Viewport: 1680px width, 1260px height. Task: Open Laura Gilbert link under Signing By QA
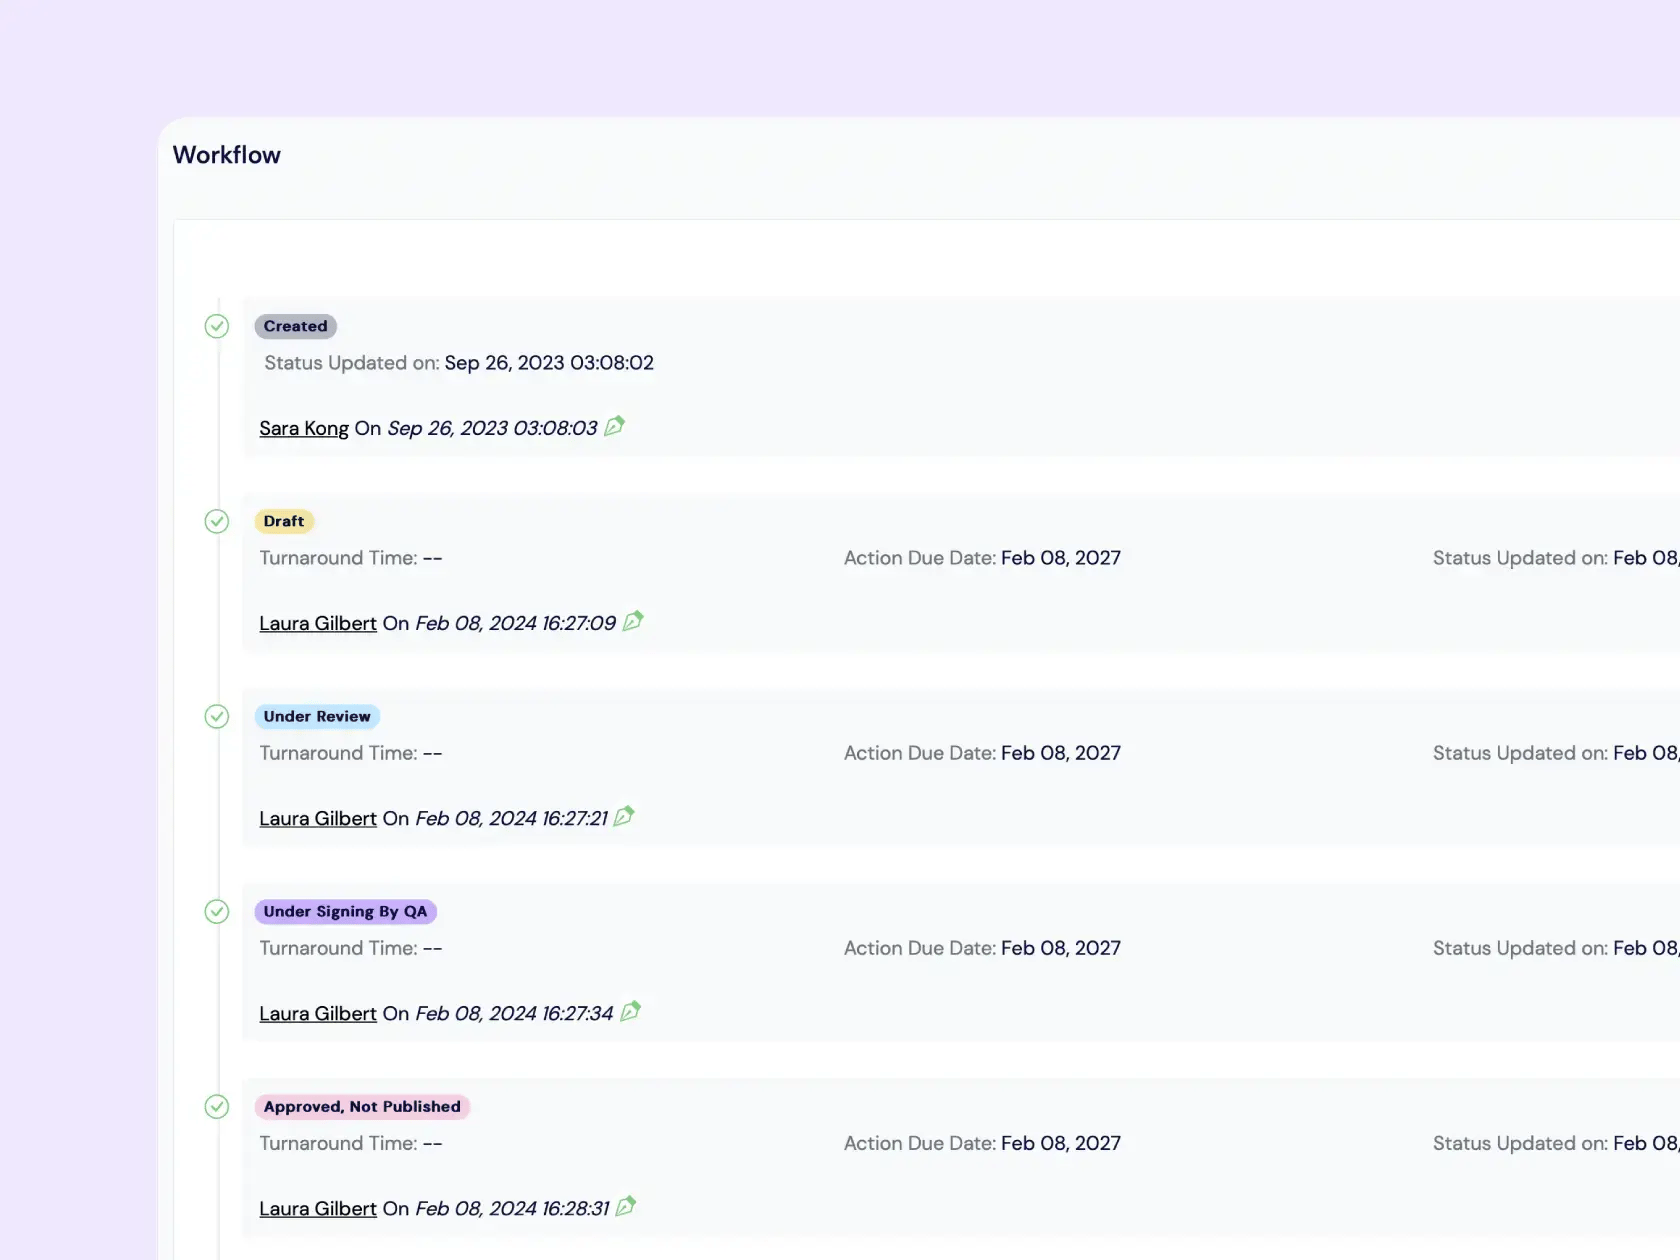coord(318,1013)
